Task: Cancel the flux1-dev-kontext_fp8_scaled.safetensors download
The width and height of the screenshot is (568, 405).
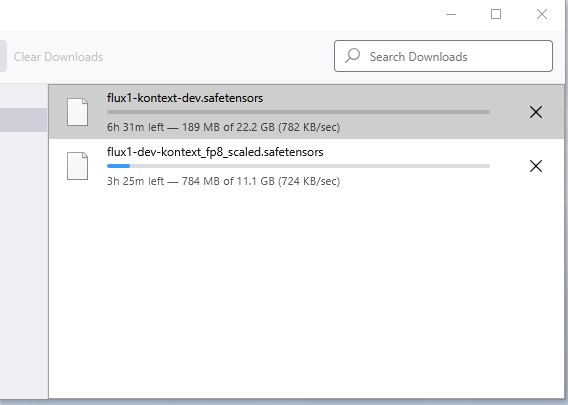Action: [536, 166]
